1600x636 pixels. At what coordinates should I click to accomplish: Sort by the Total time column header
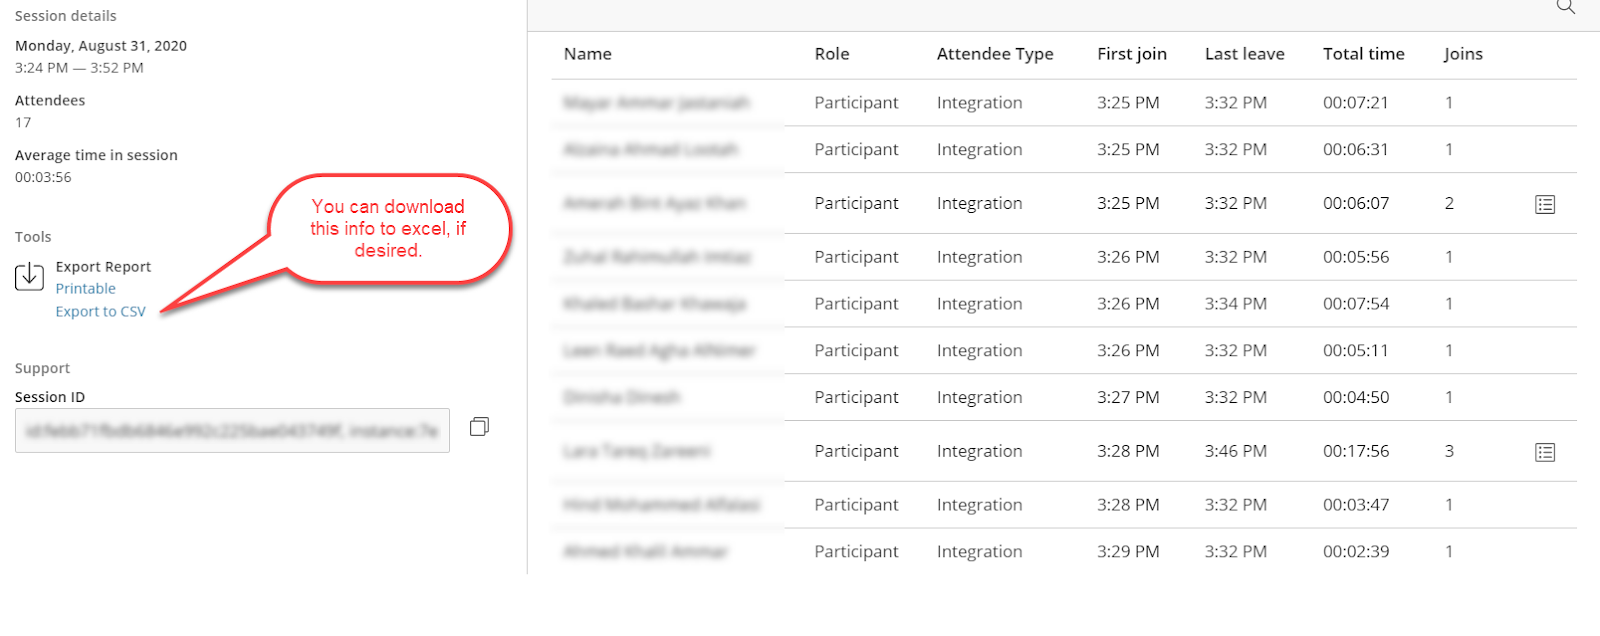[x=1364, y=54]
